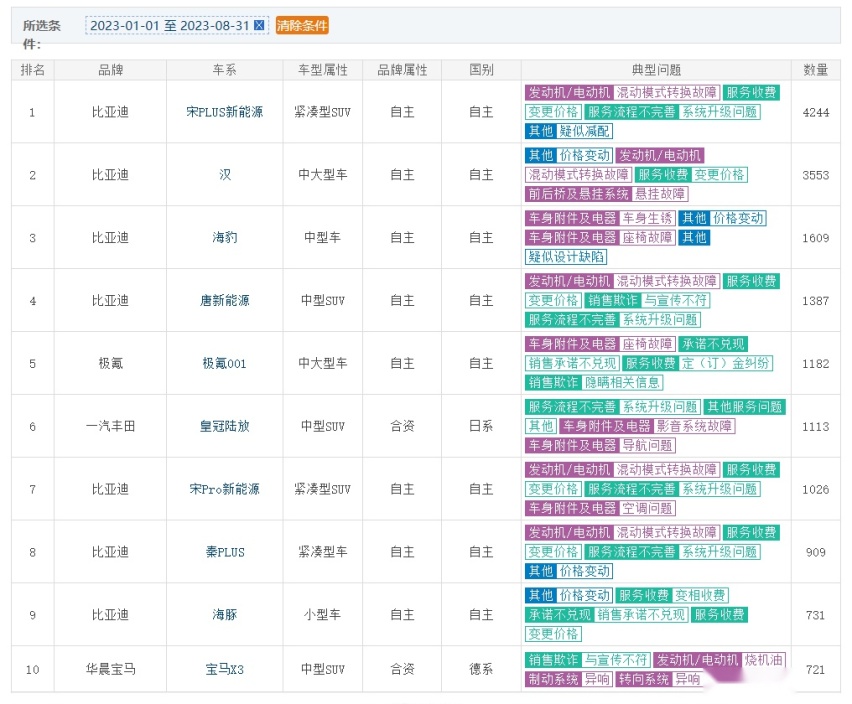This screenshot has height=704, width=852.
Task: Click the 导航问题 issue tag
Action: pyautogui.click(x=647, y=445)
